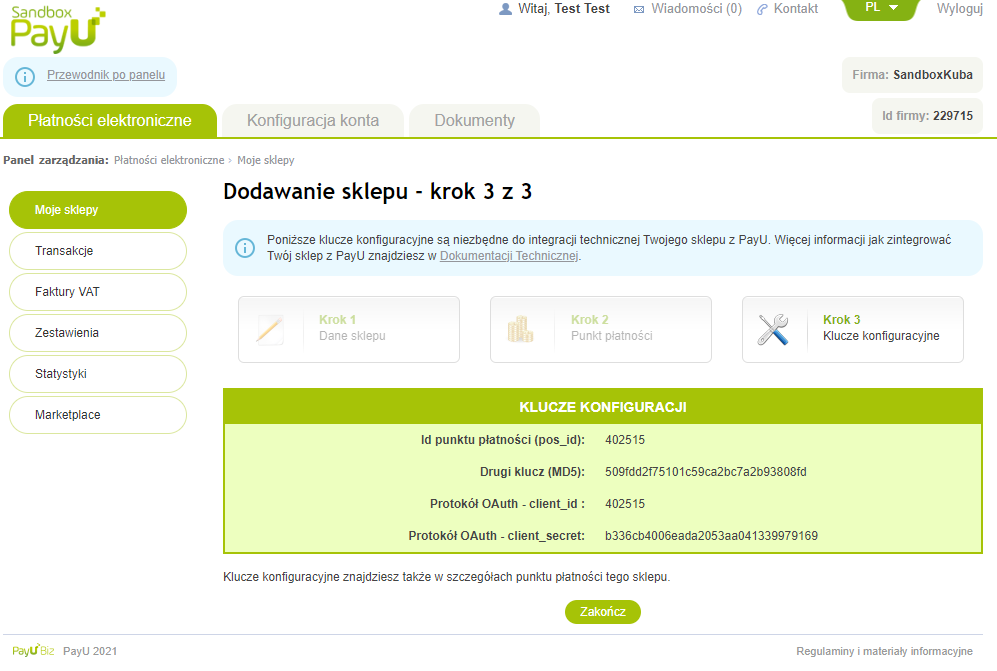Open the Dokumentacji Technicznej link
The height and width of the screenshot is (671, 997).
coord(509,256)
